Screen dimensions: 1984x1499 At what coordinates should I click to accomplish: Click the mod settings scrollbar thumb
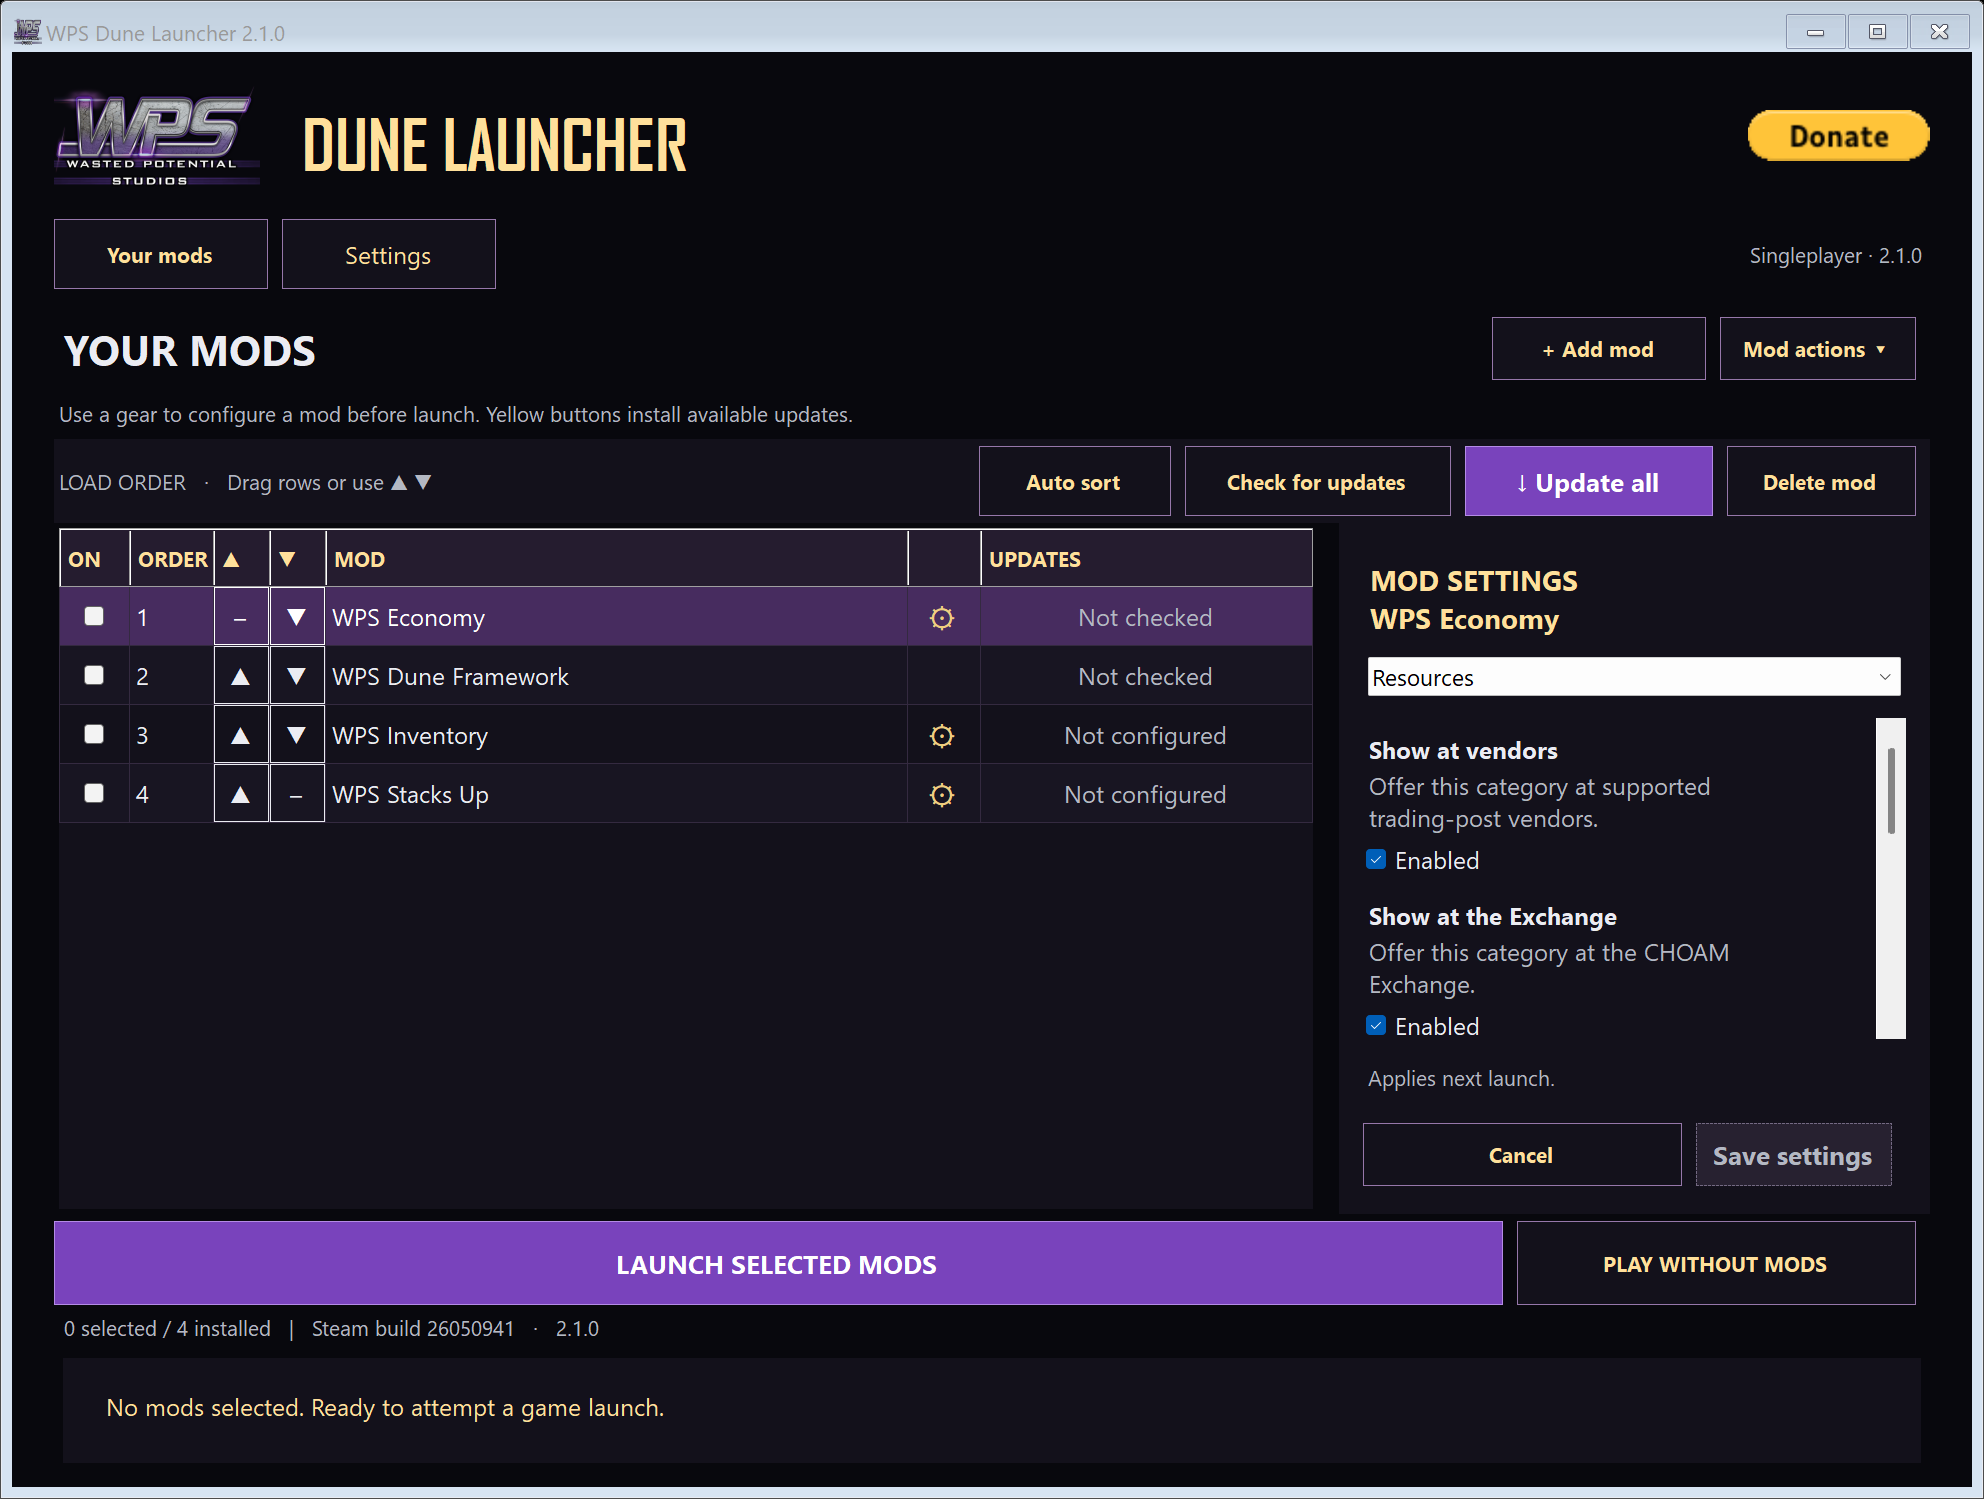pyautogui.click(x=1891, y=791)
